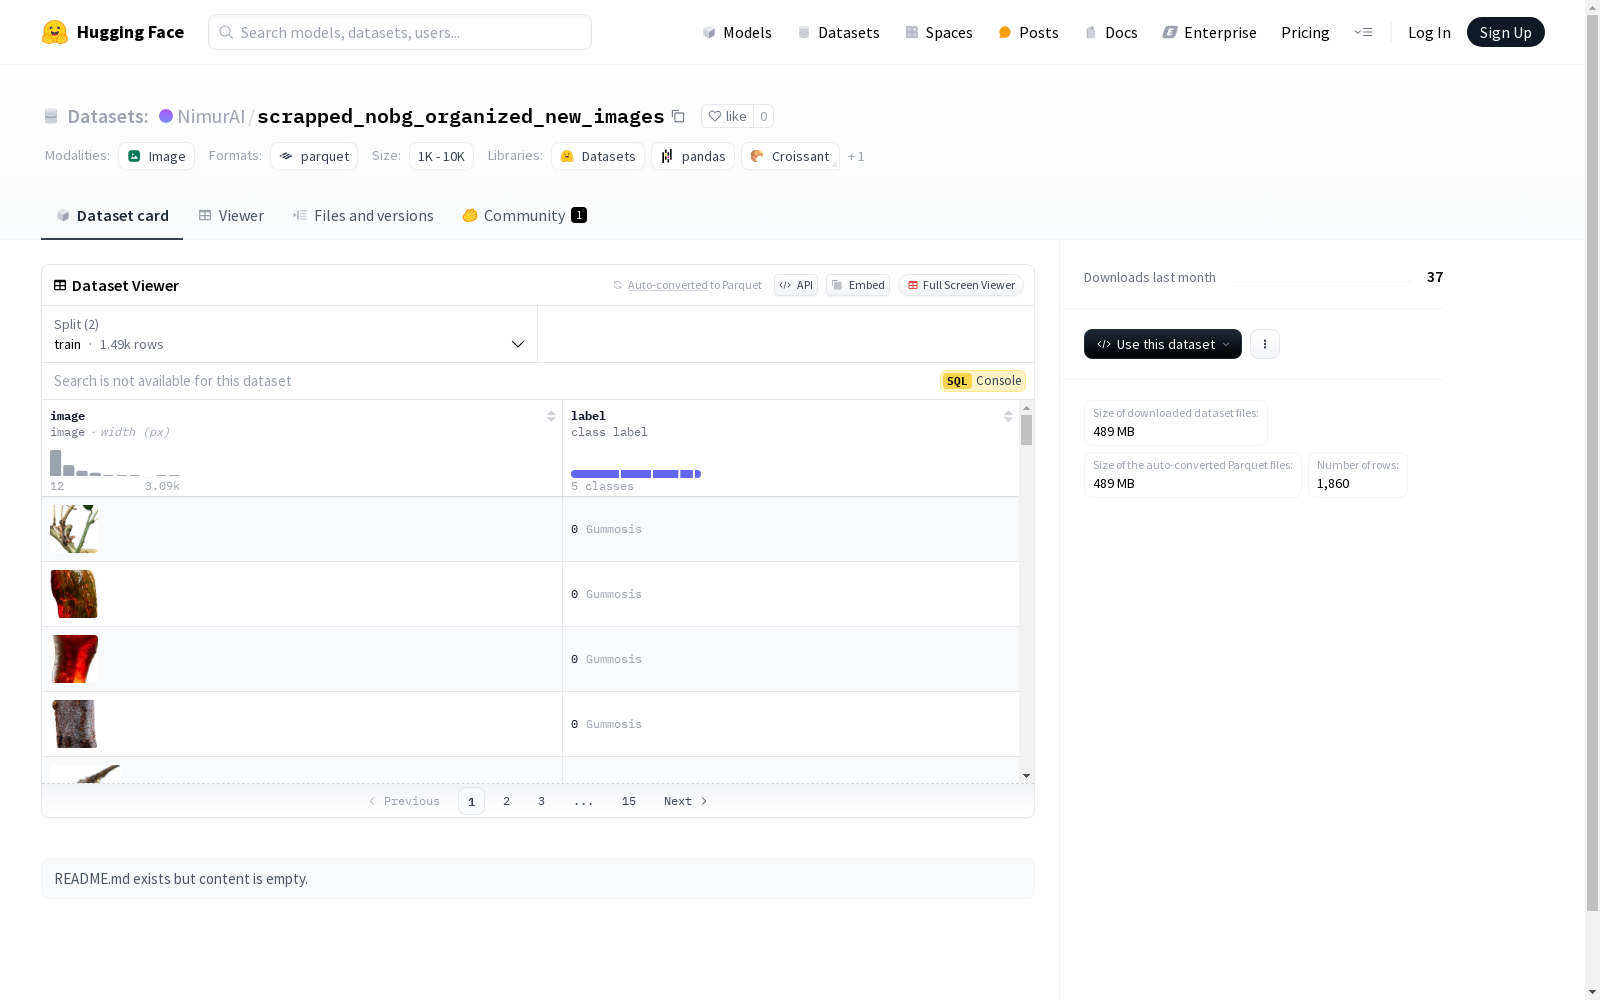Click the like count 0
The width and height of the screenshot is (1600, 1000).
coord(764,116)
